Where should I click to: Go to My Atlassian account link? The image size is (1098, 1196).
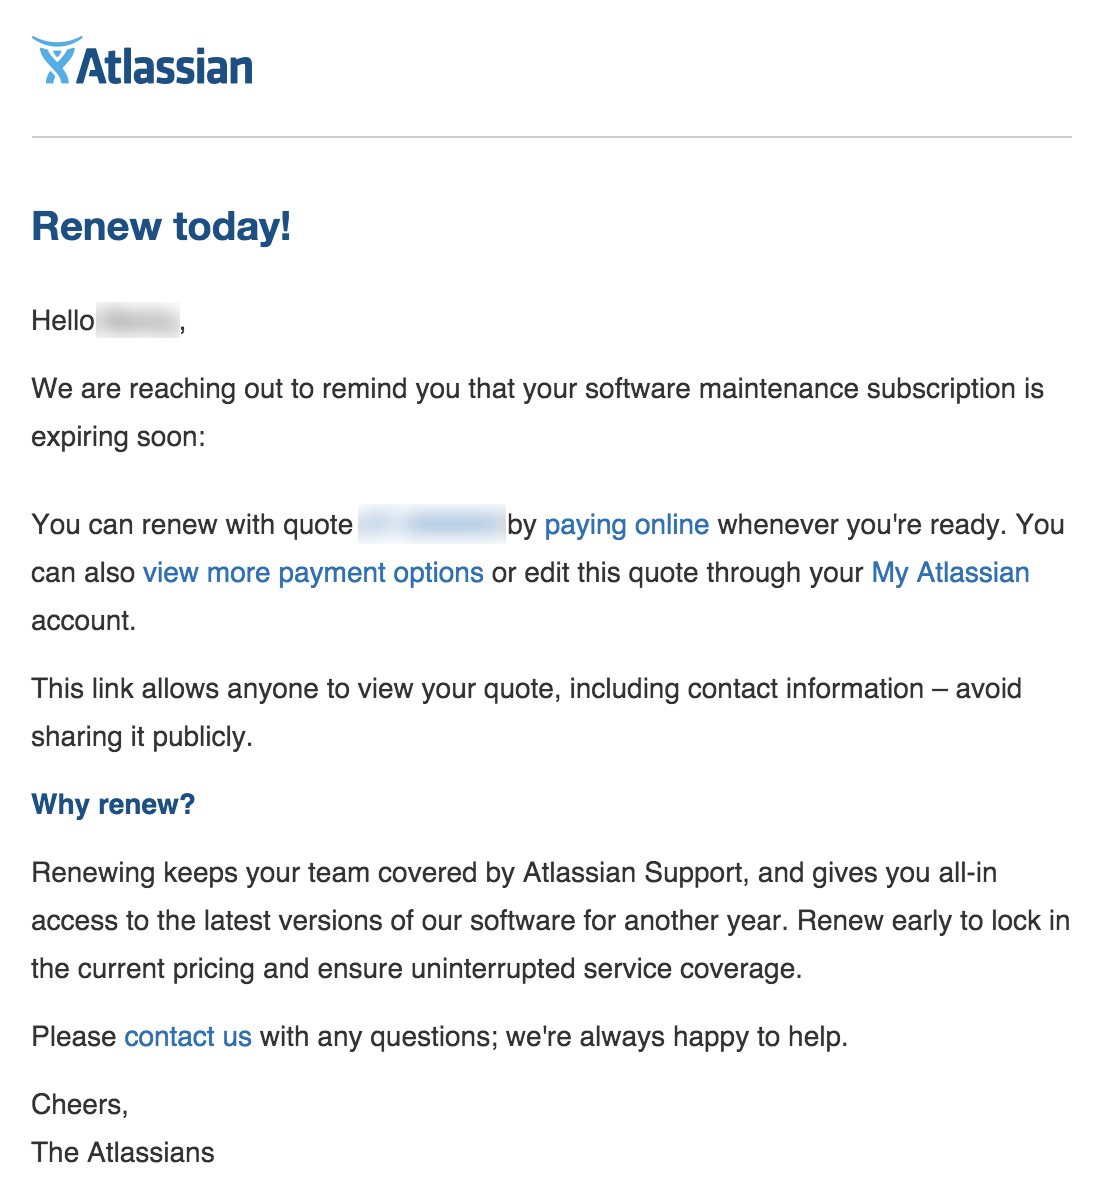click(950, 573)
